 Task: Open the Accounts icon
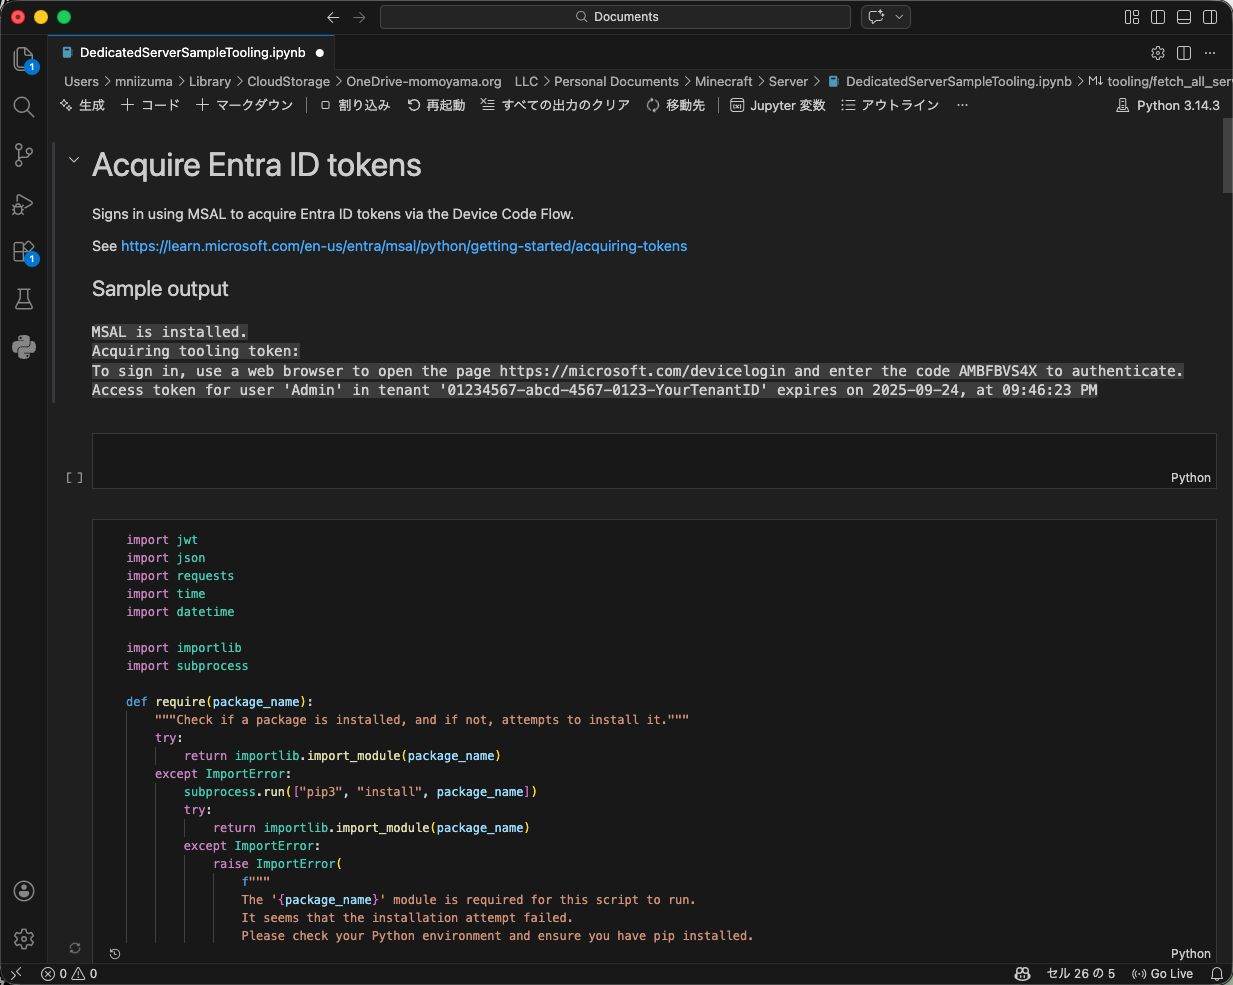tap(24, 891)
